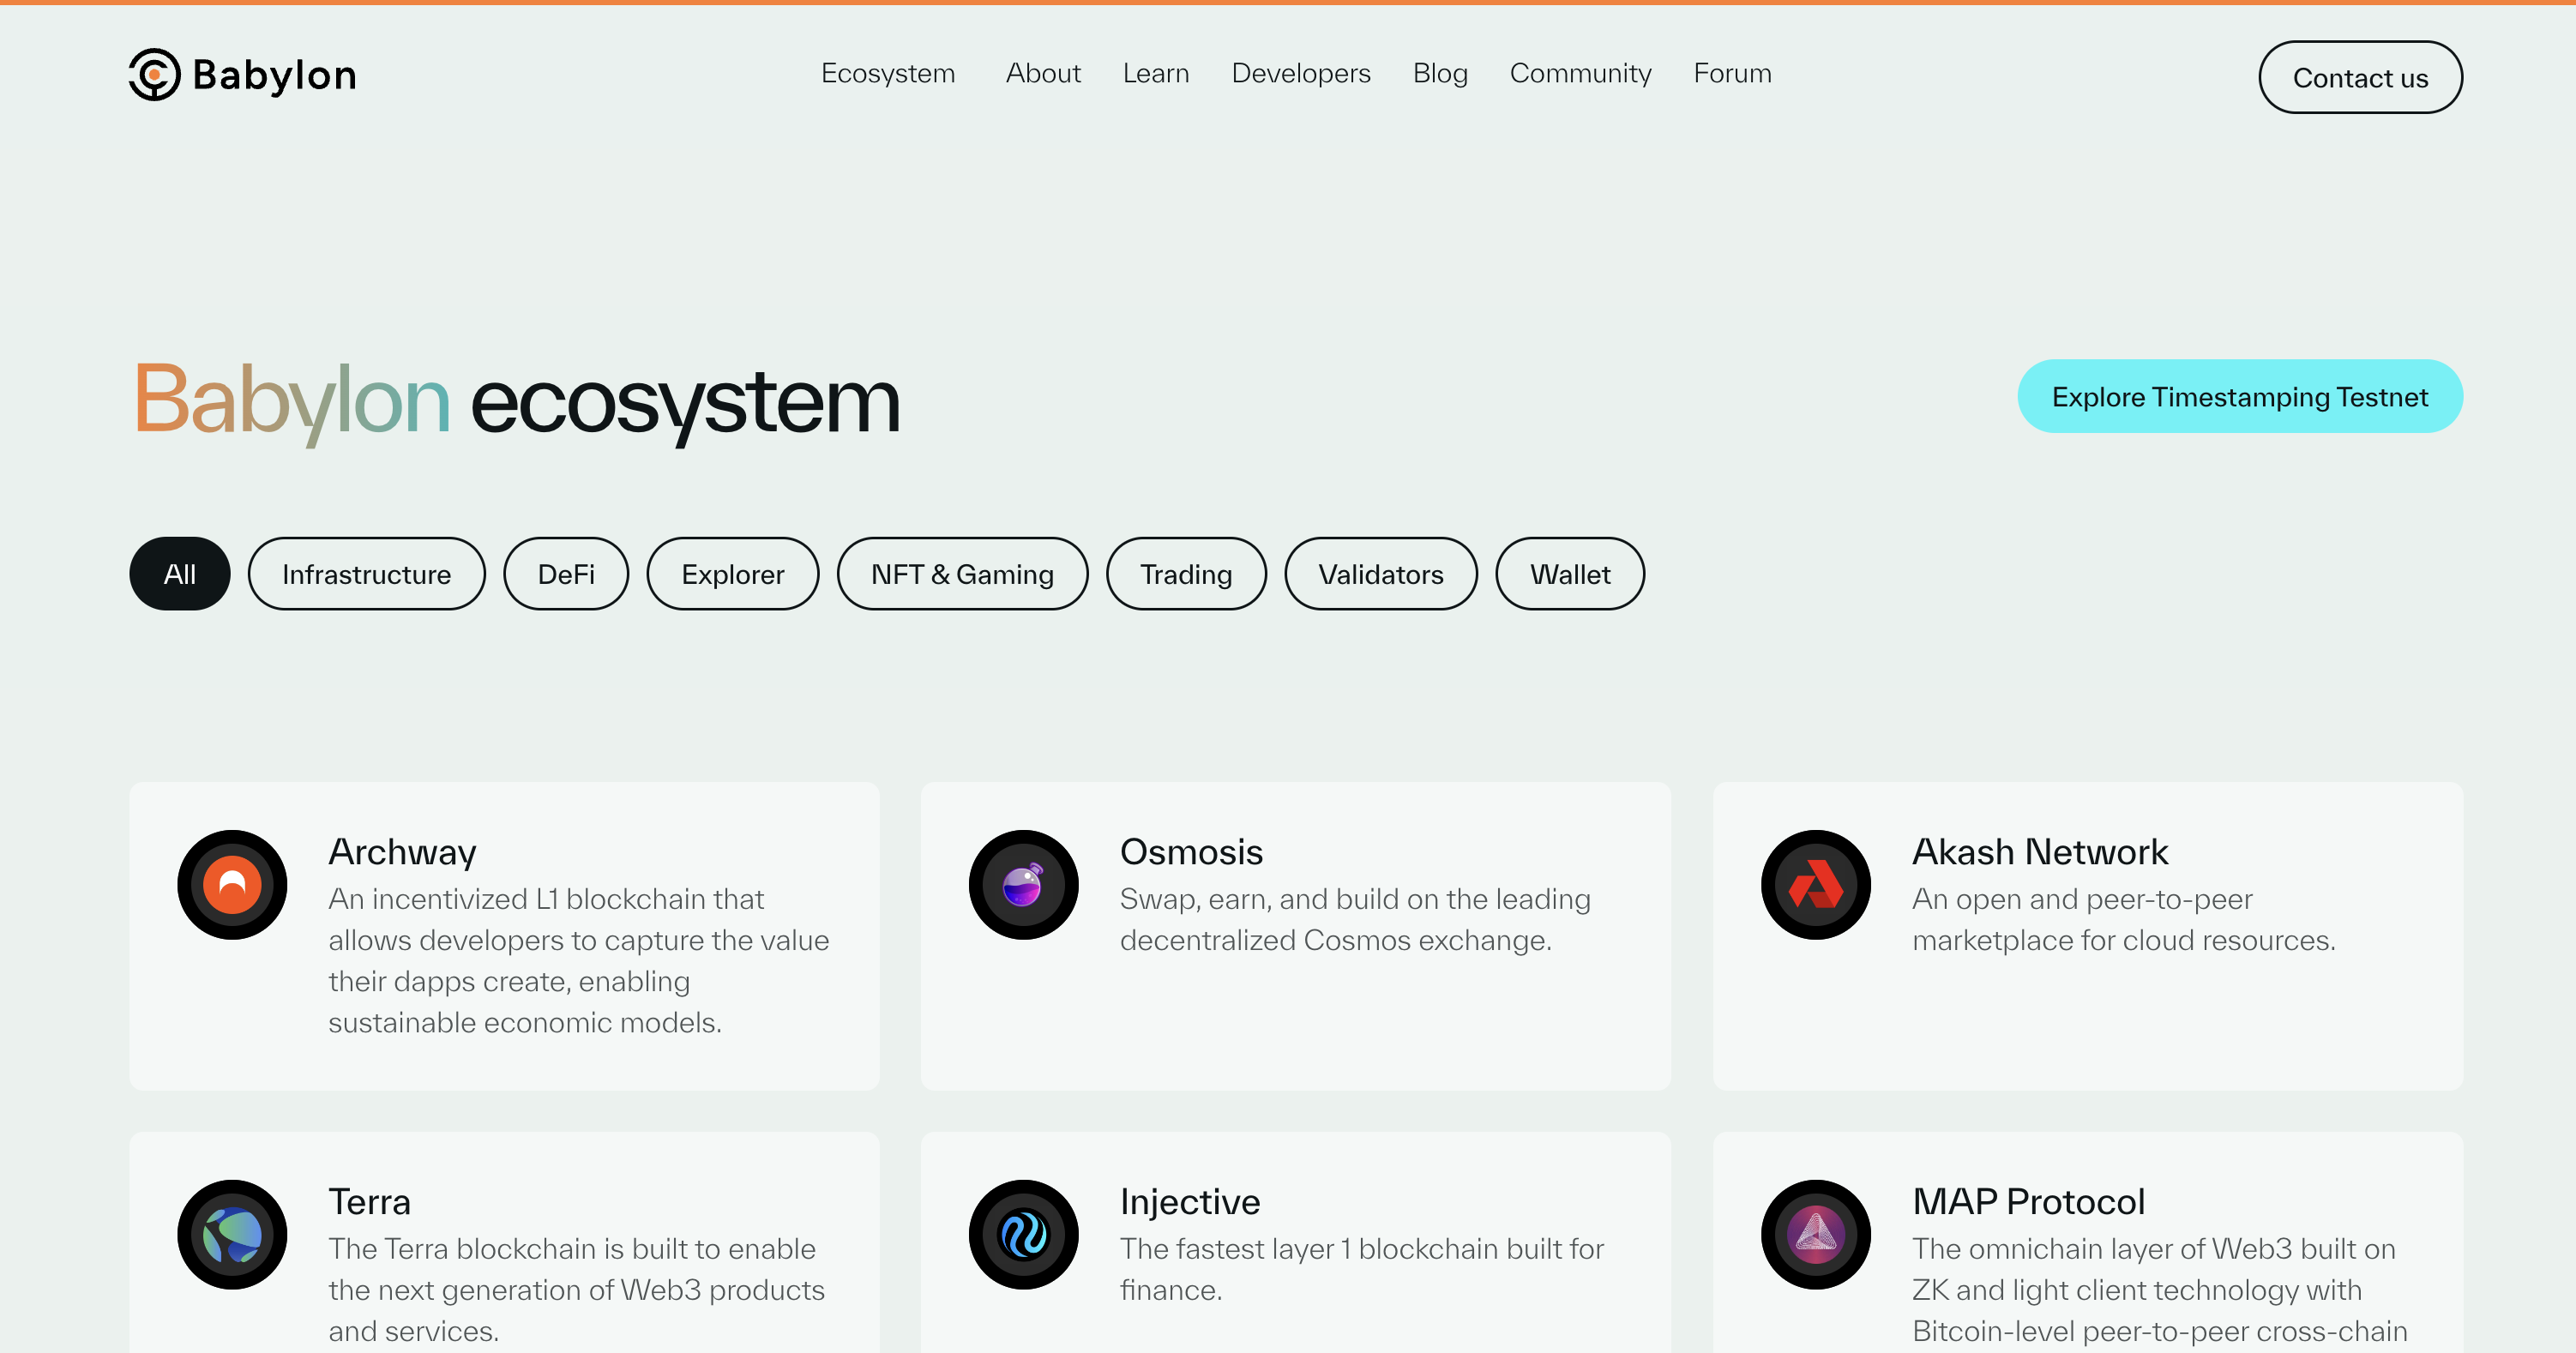Open the Terra card title

click(369, 1201)
